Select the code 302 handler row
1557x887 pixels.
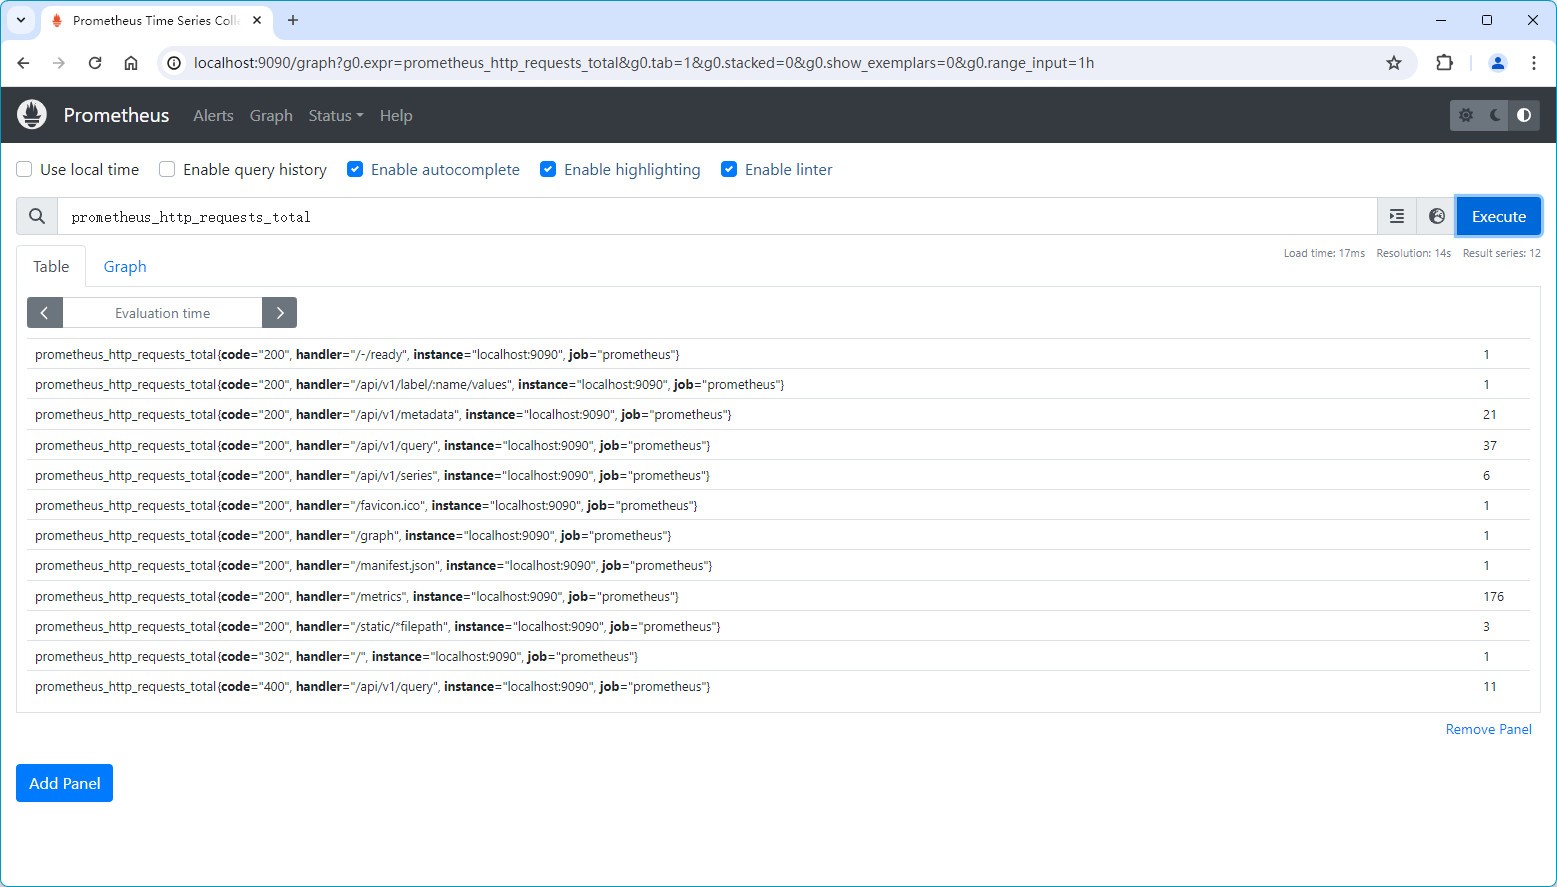click(778, 656)
